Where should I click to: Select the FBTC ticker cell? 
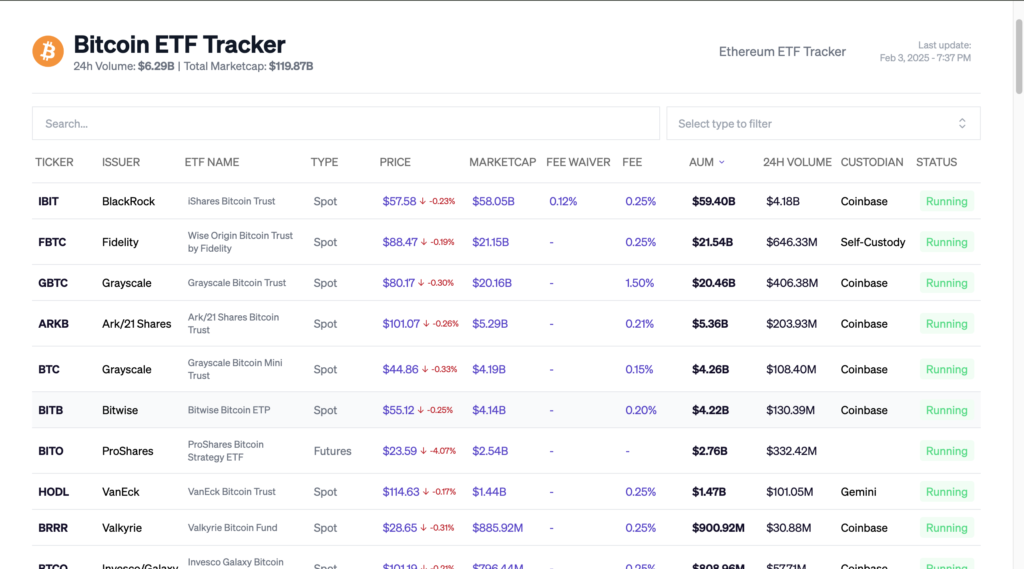(x=52, y=242)
